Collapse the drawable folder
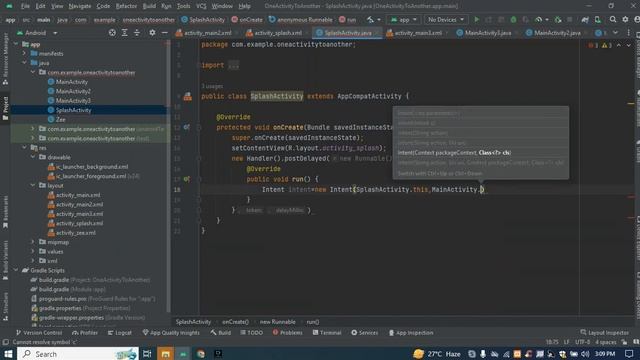The image size is (640, 360). (x=33, y=157)
